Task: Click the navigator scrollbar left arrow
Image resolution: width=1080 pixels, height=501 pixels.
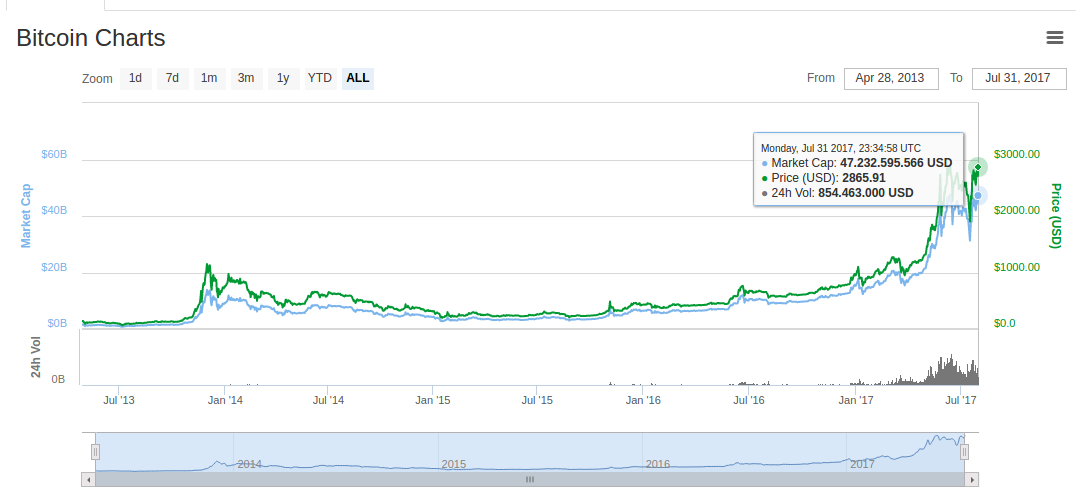Action: [88, 480]
